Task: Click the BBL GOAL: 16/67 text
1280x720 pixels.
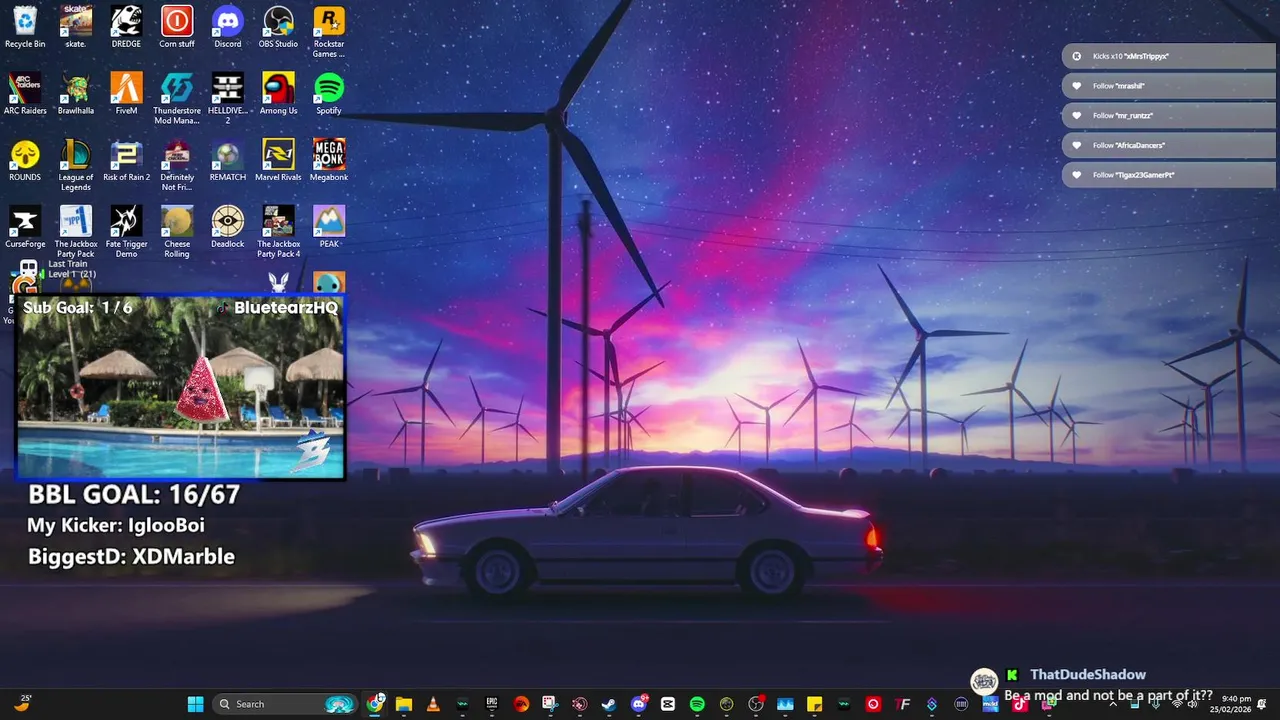Action: pos(134,494)
